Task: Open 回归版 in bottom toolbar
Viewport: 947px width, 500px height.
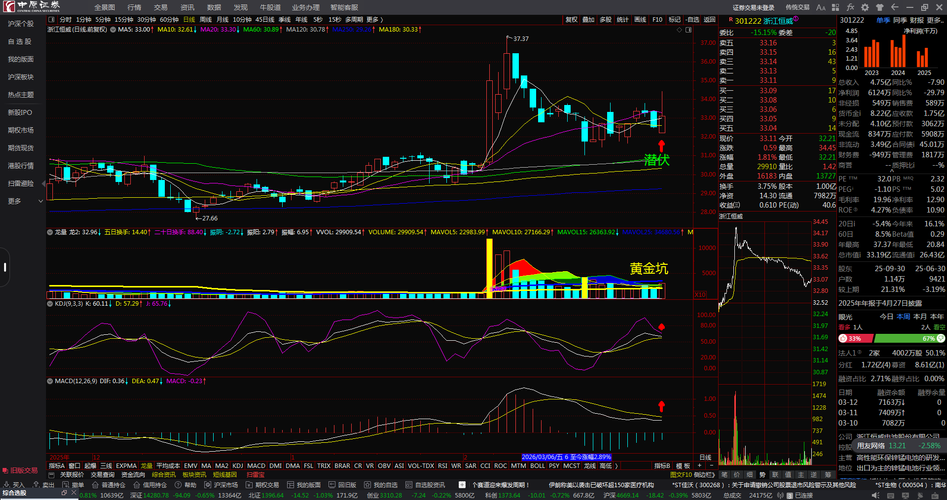Action: [342, 485]
